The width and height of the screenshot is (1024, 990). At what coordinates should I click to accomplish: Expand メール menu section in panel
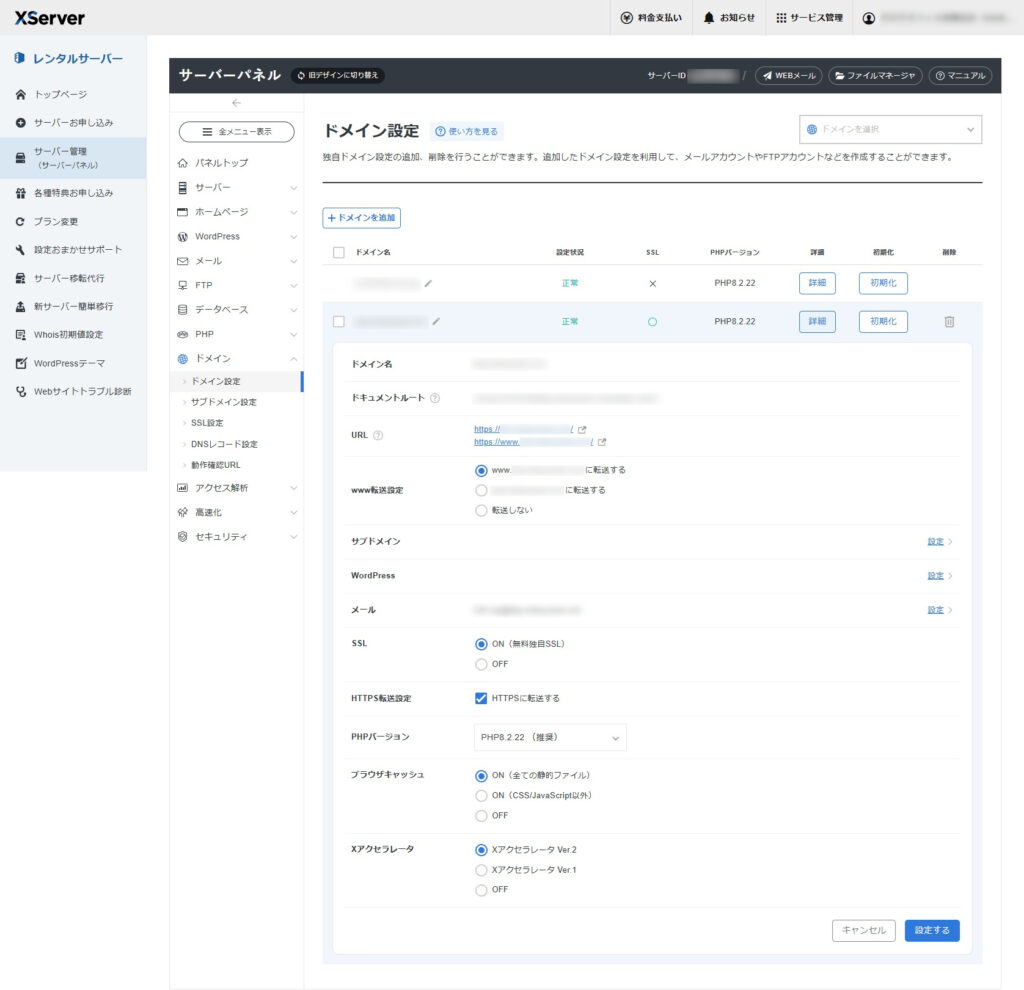[x=236, y=261]
